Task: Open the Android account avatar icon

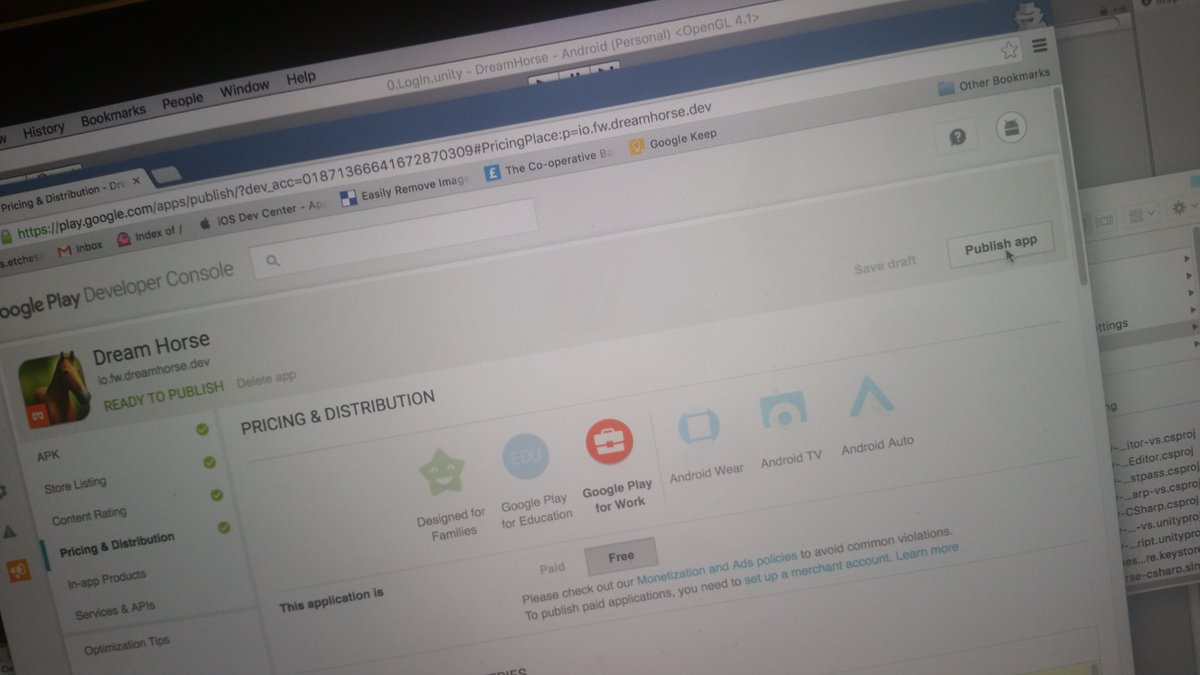Action: click(x=1011, y=128)
